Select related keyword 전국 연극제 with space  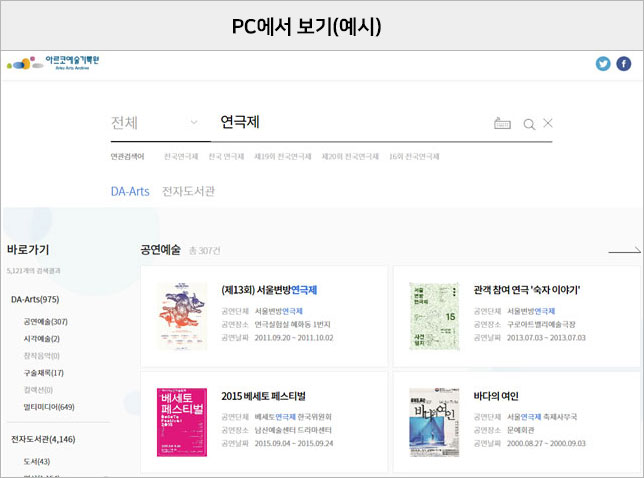point(226,156)
